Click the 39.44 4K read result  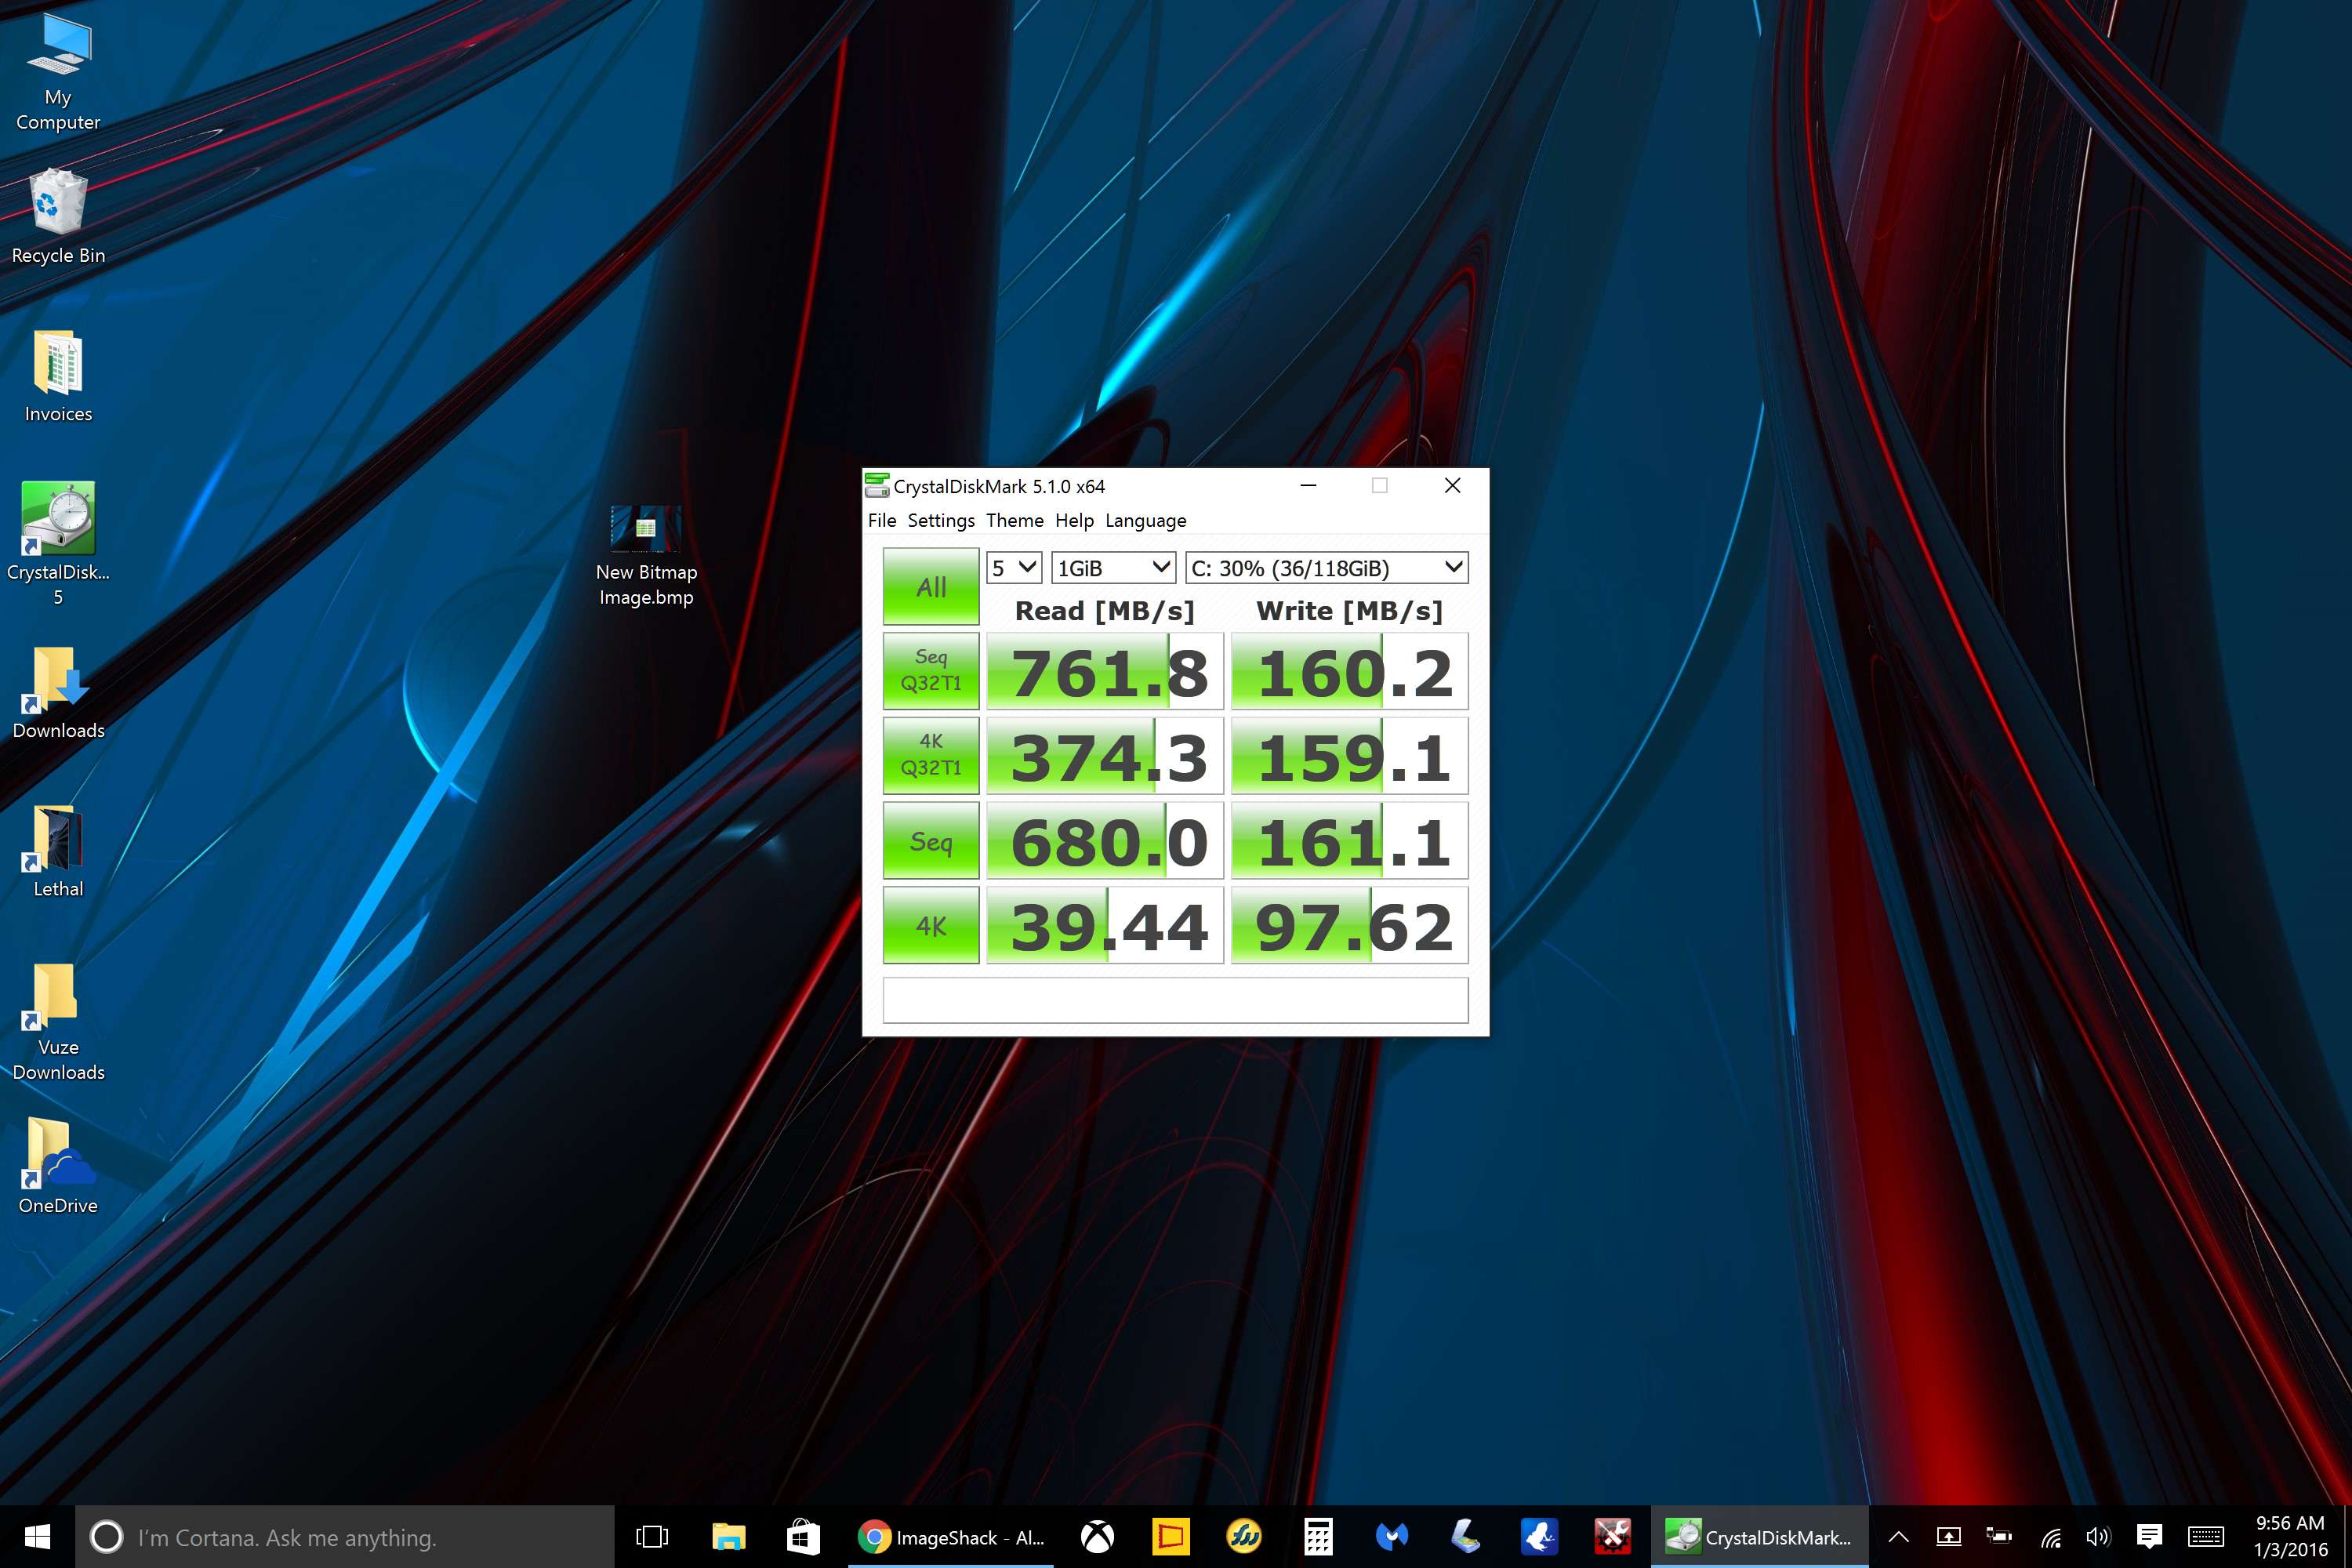(x=1105, y=925)
